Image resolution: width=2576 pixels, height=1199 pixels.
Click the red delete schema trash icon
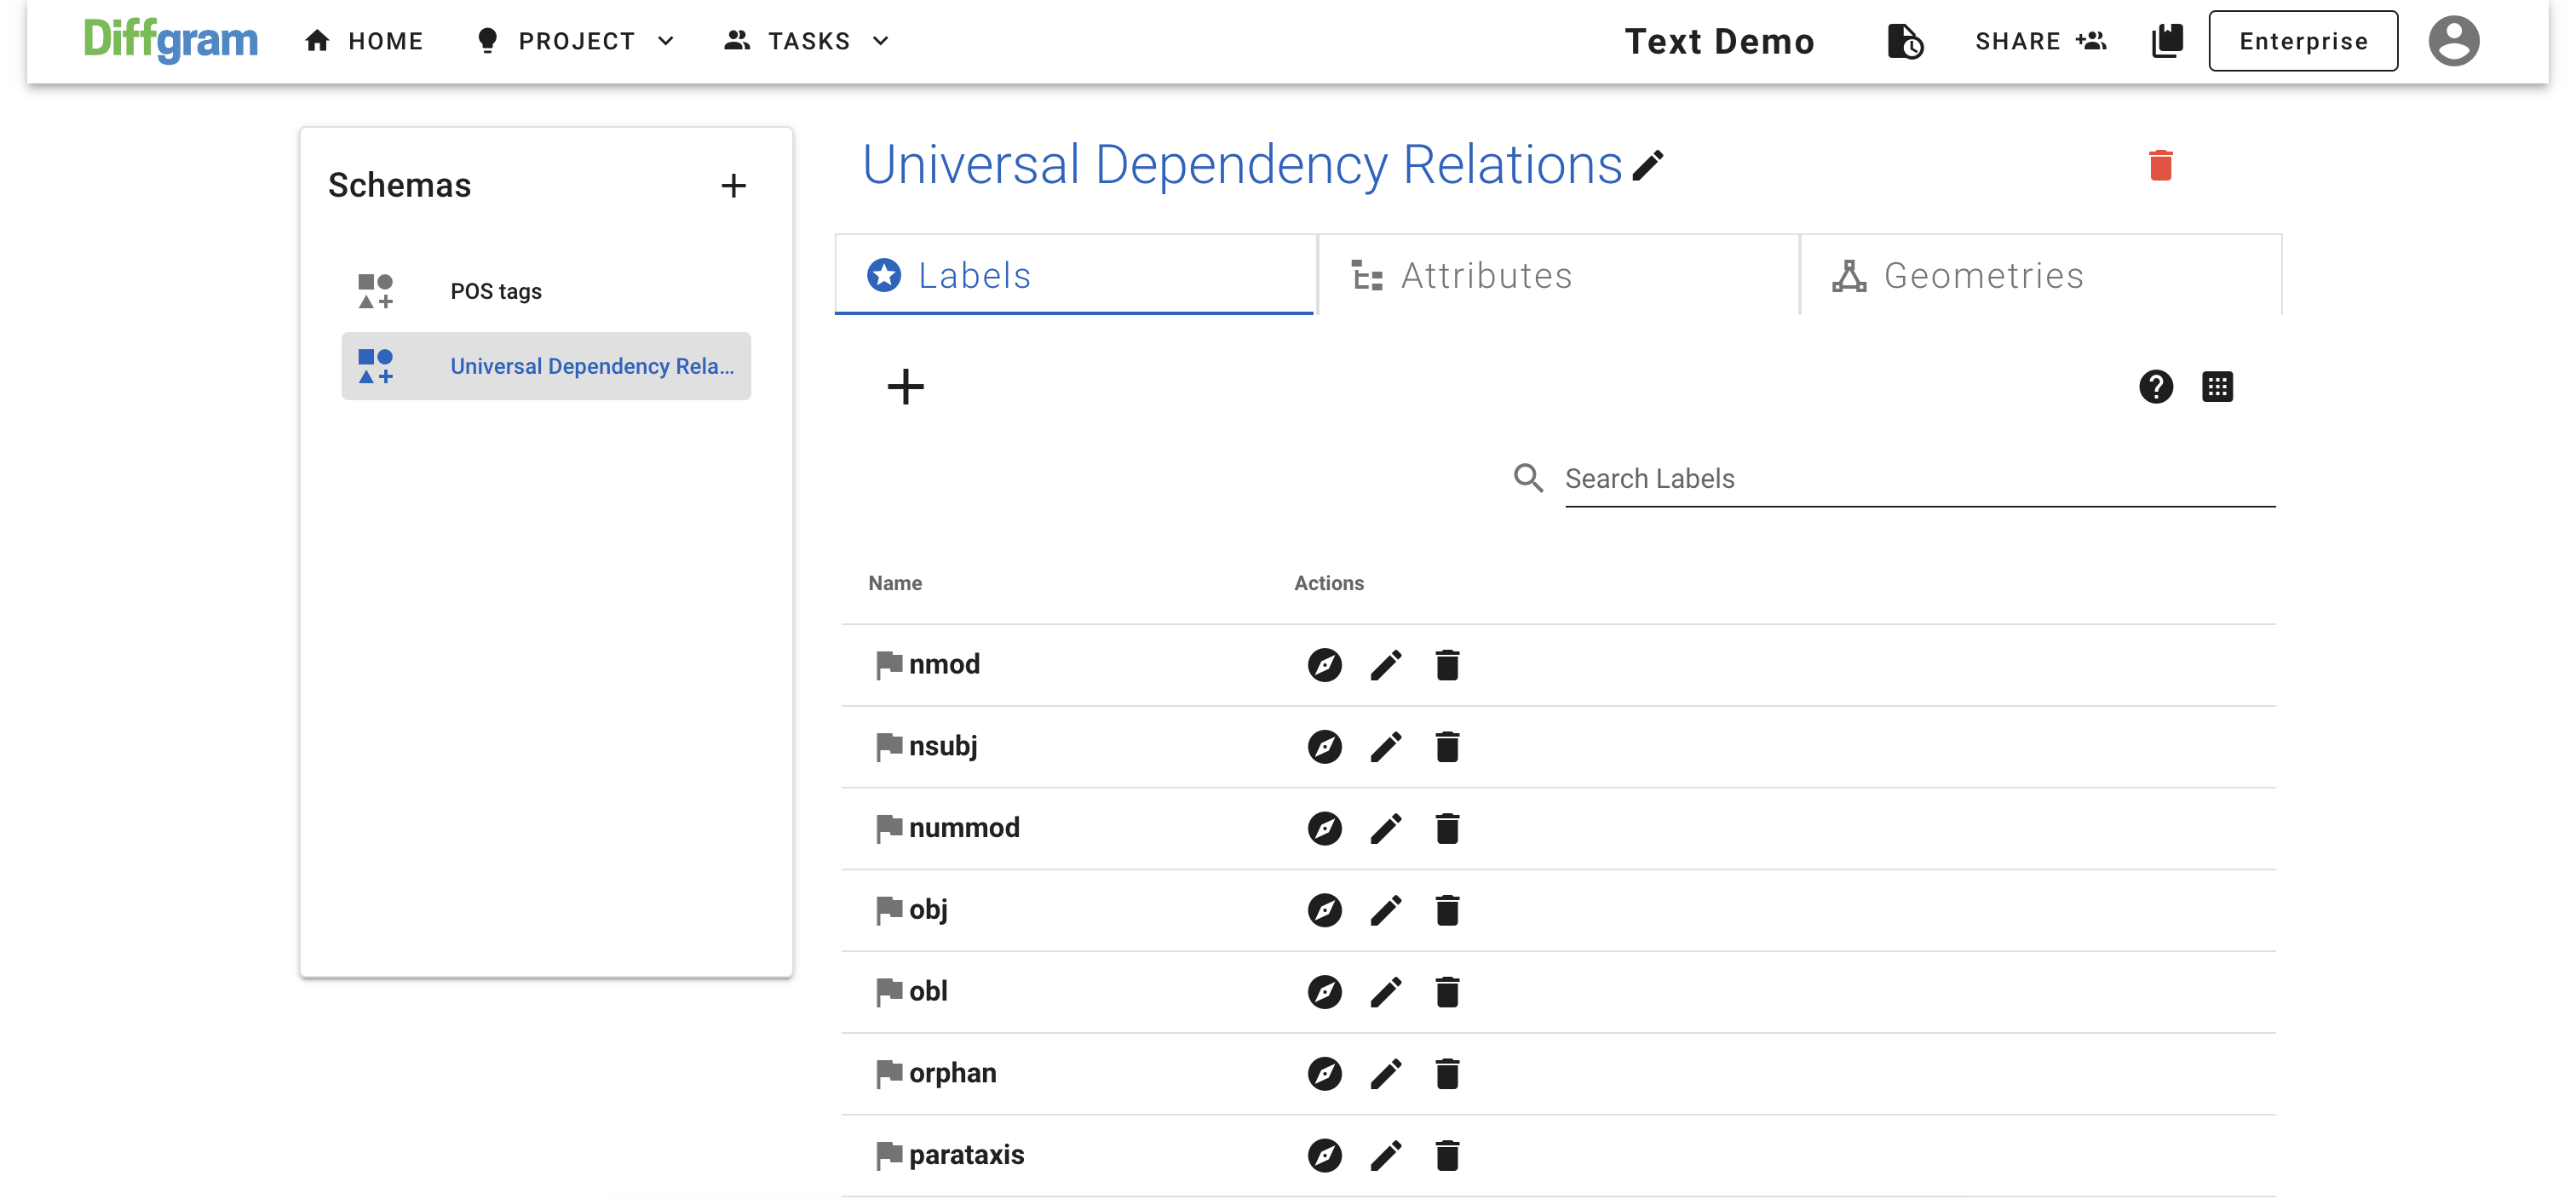[x=2160, y=166]
